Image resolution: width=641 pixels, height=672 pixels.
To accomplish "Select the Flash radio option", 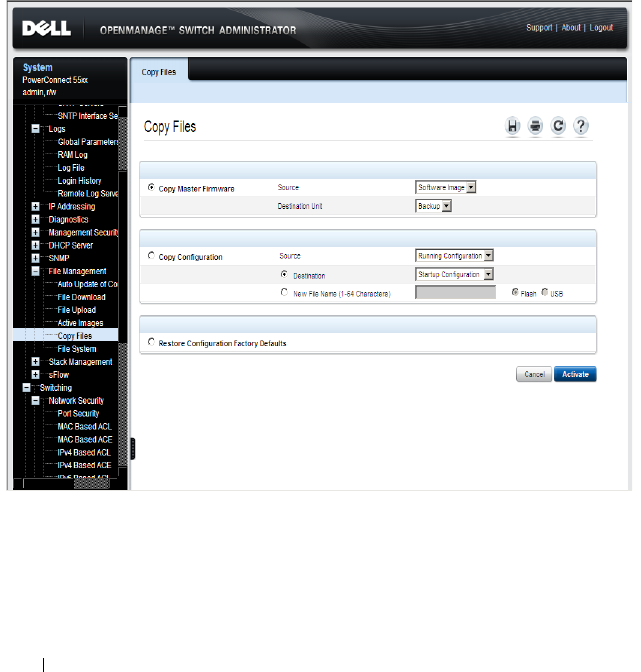I will click(515, 292).
